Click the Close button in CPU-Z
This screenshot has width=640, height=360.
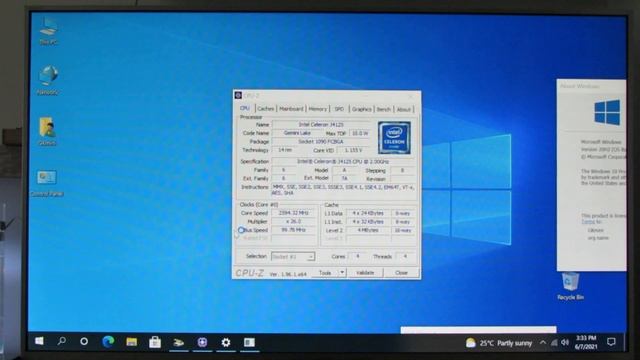pos(401,273)
